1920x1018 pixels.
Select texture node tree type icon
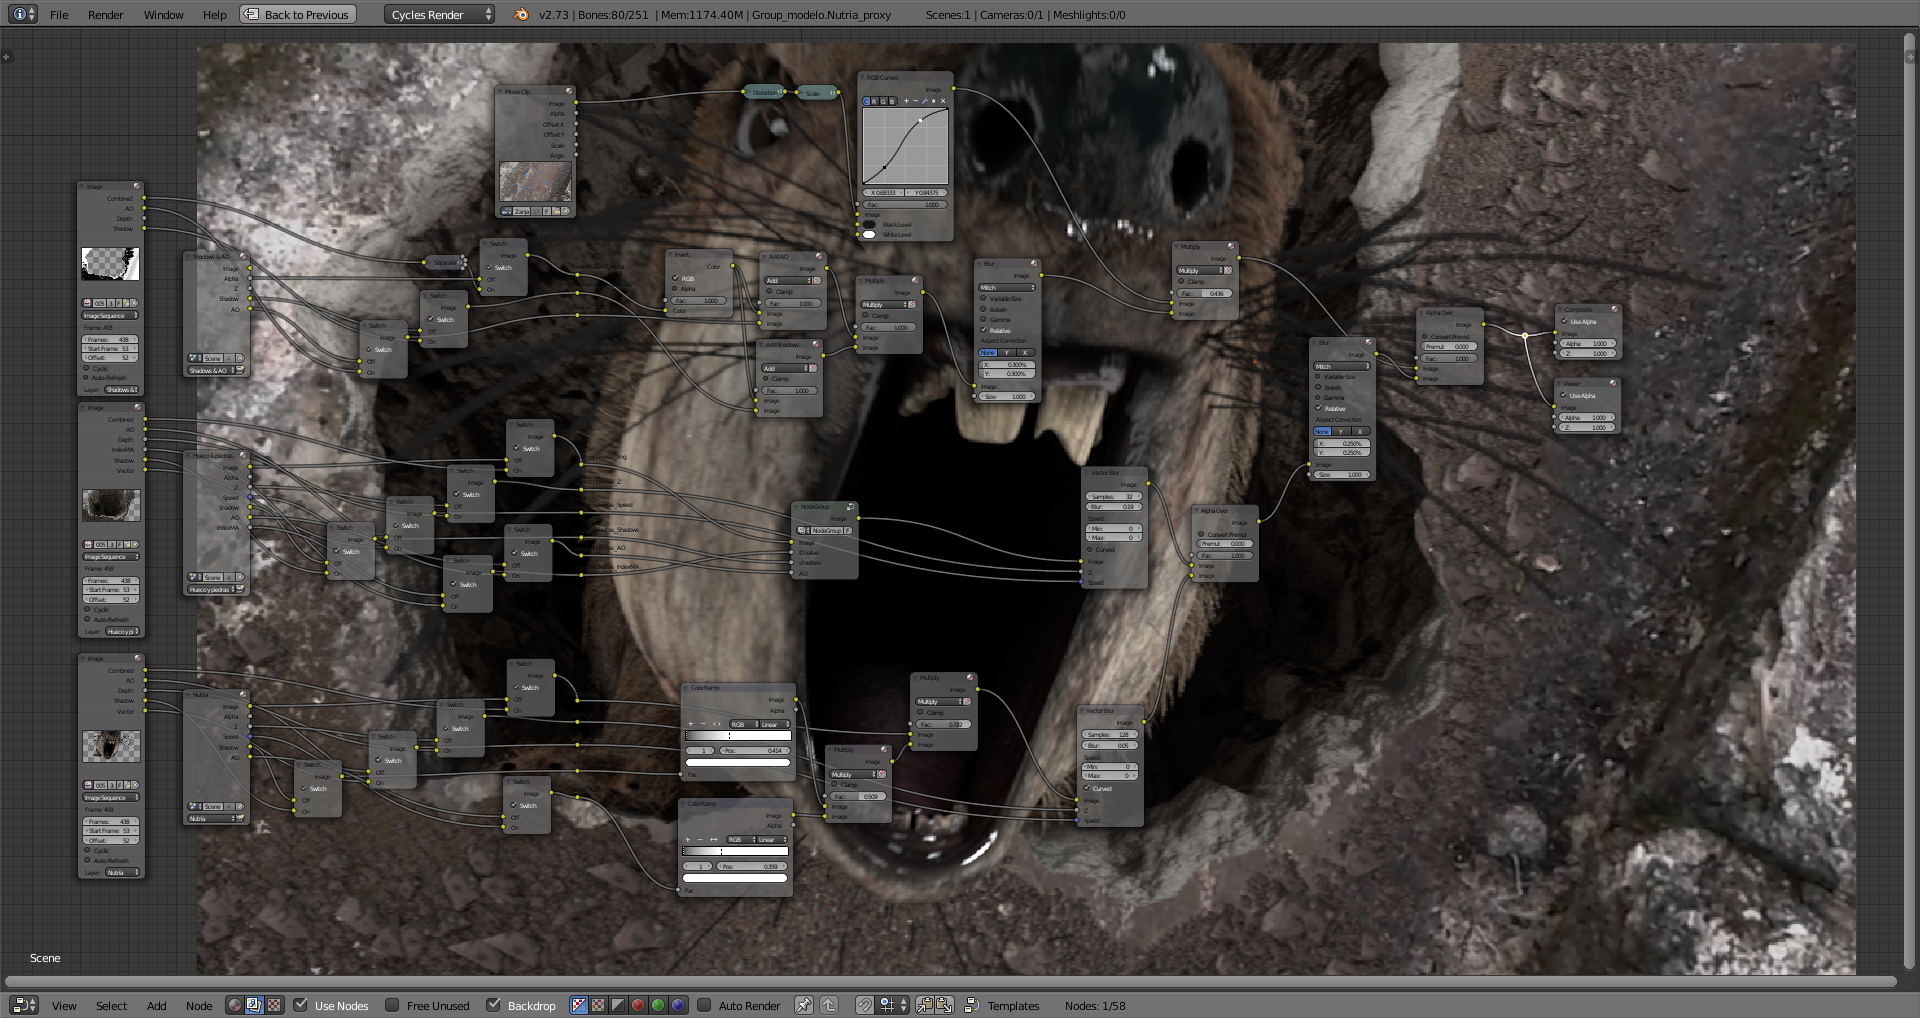[274, 1005]
